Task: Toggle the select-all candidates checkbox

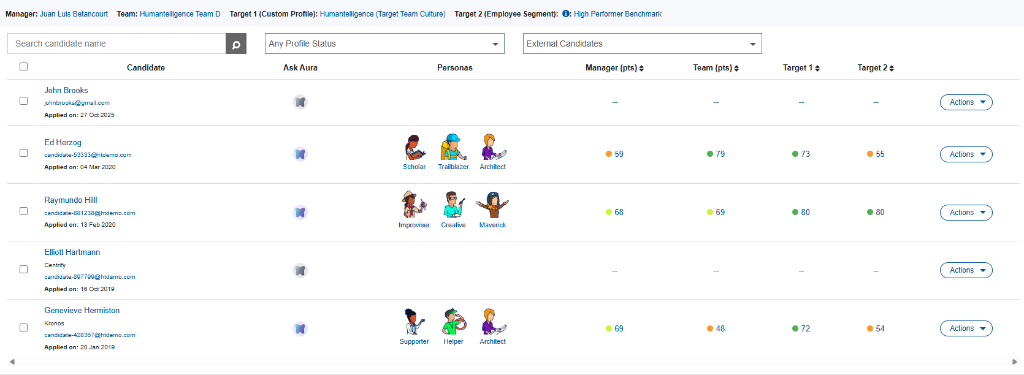Action: 24,66
